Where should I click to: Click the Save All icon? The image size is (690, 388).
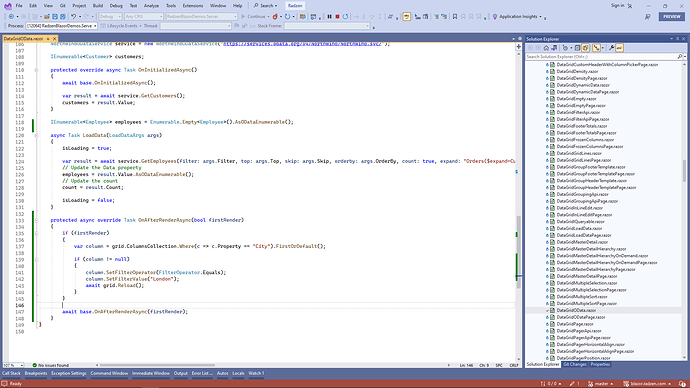click(63, 17)
